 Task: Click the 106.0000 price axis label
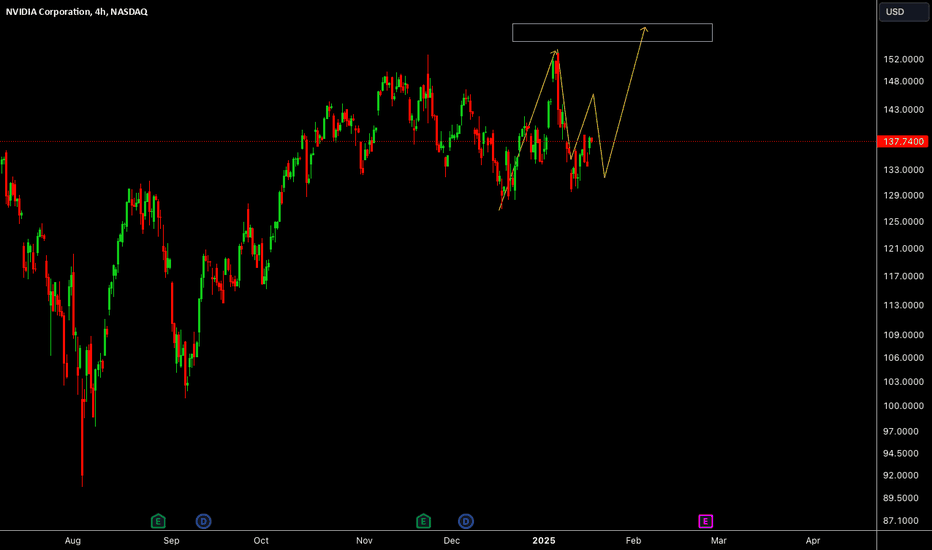pyautogui.click(x=903, y=358)
